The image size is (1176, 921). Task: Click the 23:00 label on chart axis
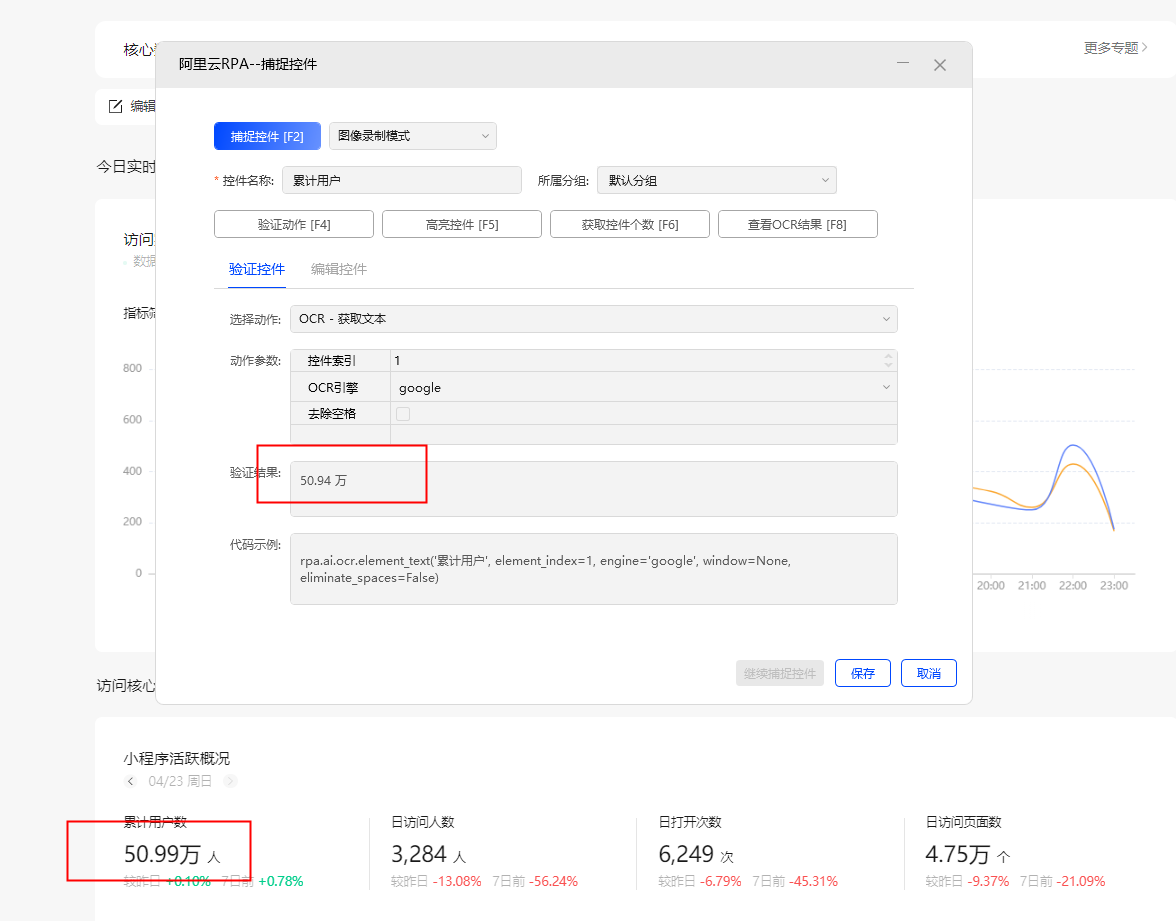1114,586
